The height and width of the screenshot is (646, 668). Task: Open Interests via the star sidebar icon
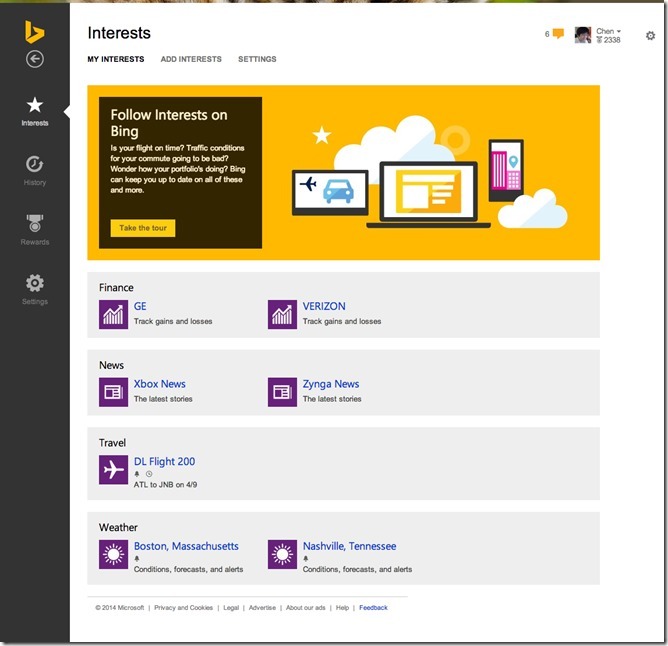(35, 106)
